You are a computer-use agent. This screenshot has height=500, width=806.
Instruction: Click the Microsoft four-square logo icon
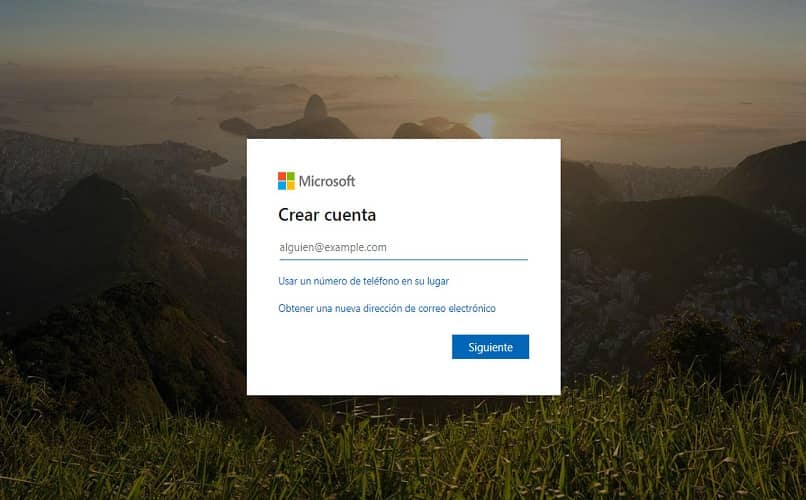[286, 181]
